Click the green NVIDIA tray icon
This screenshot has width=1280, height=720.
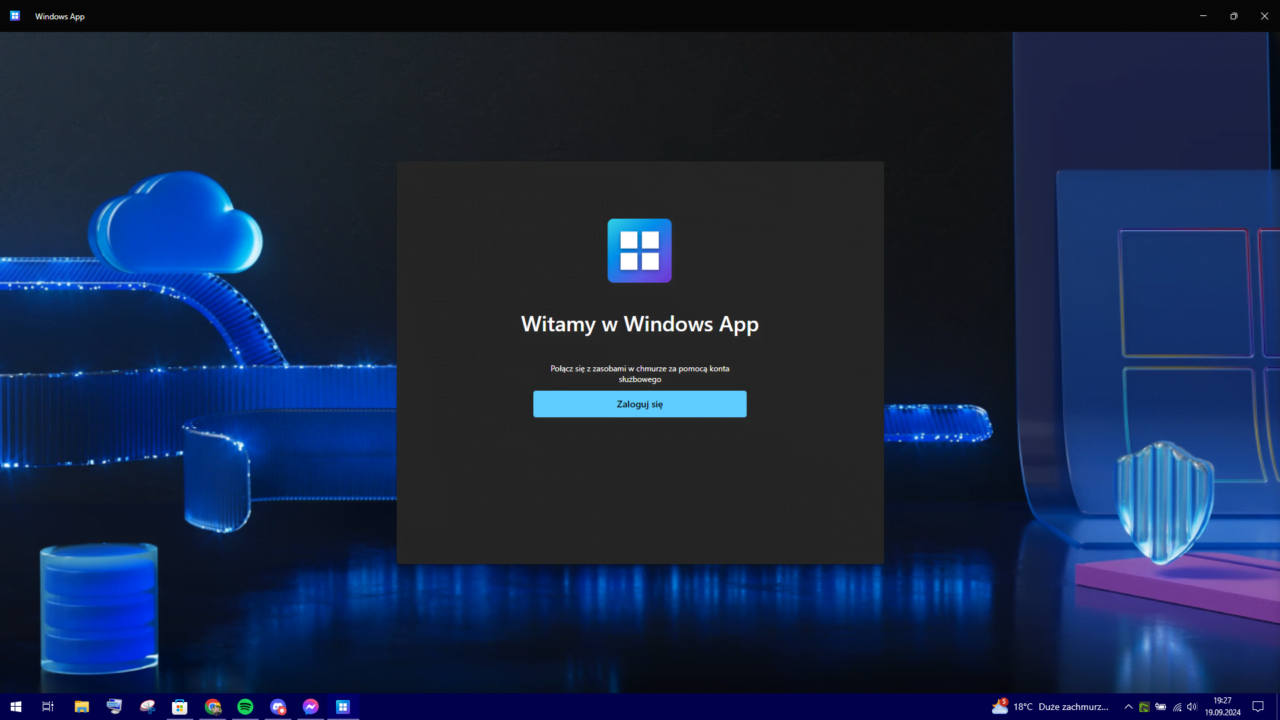[1144, 707]
